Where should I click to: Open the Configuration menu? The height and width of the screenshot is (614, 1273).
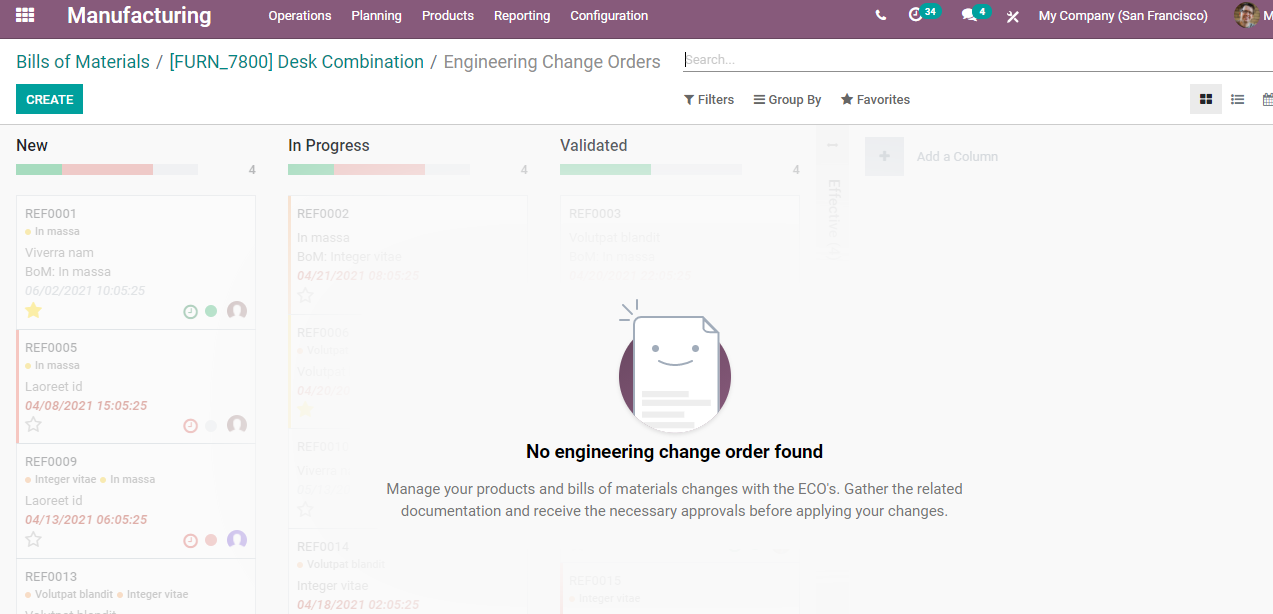coord(609,16)
